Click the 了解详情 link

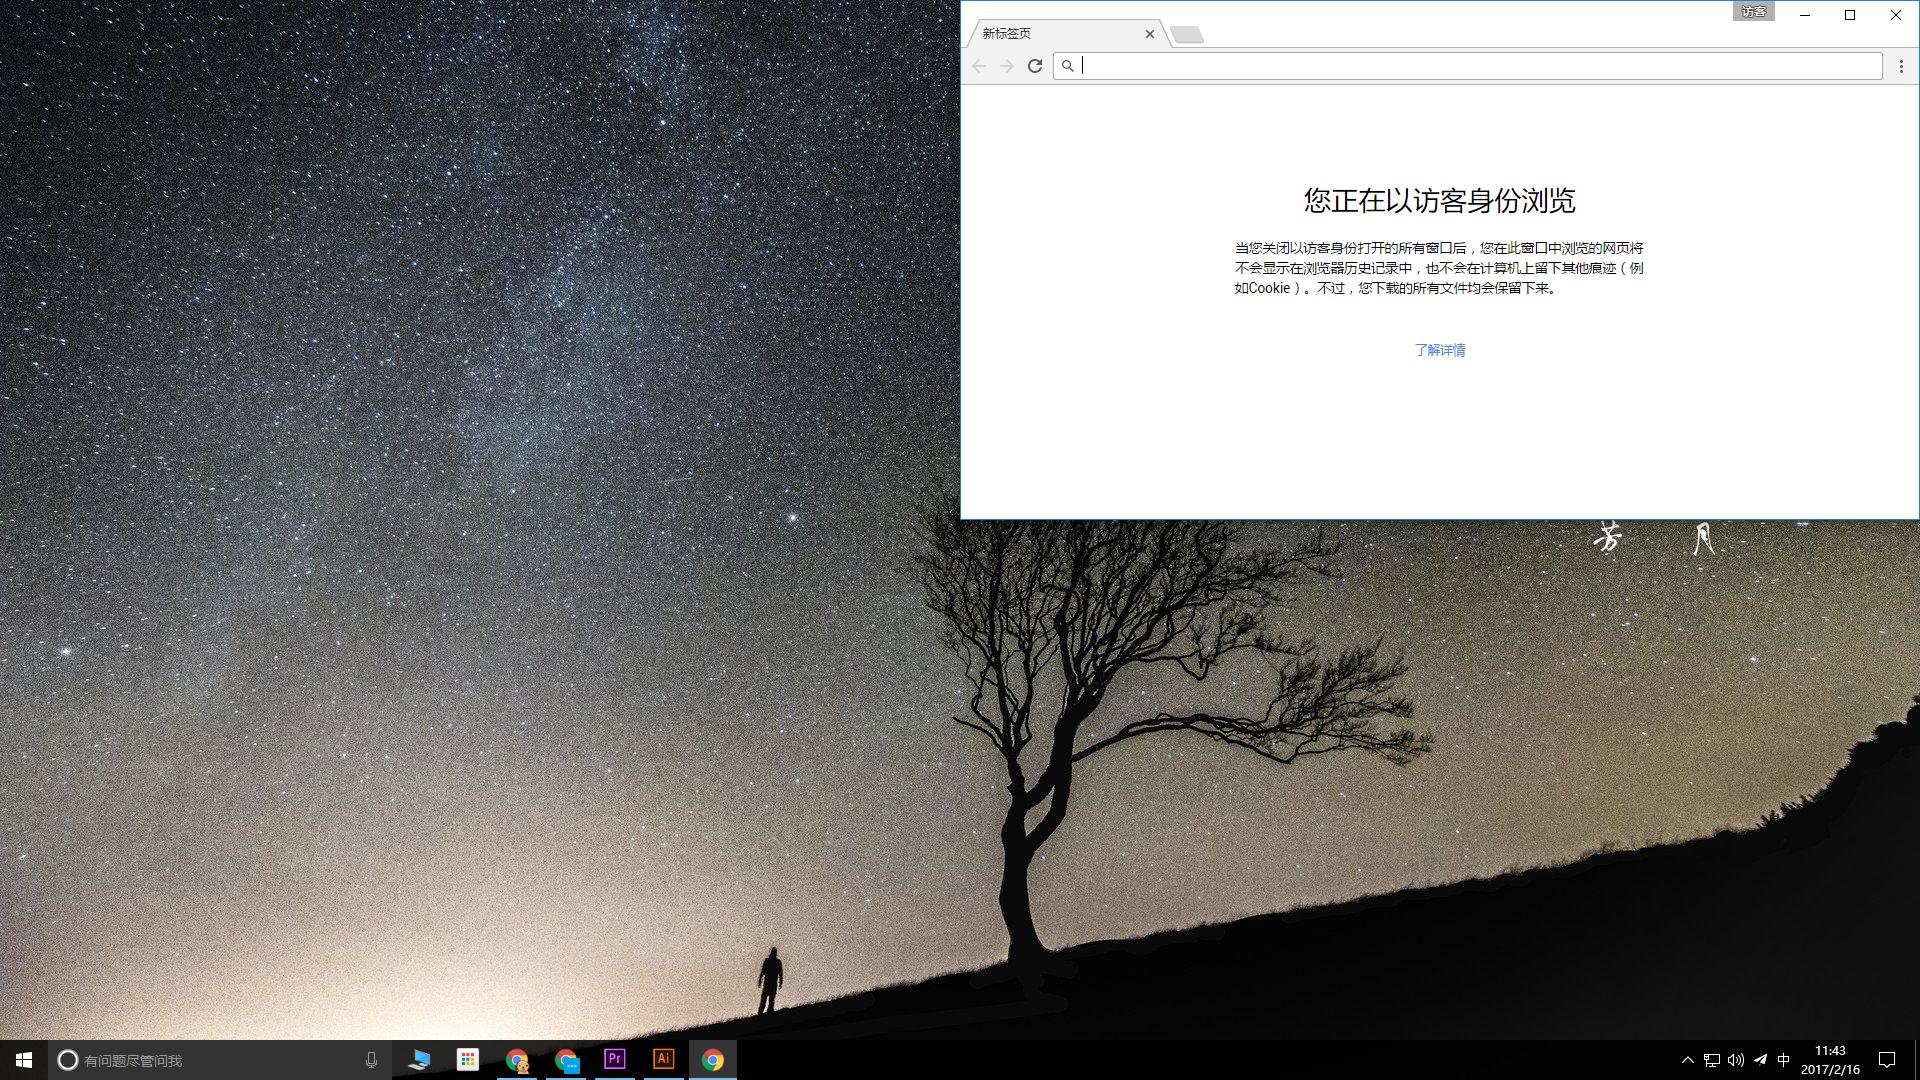(x=1440, y=350)
